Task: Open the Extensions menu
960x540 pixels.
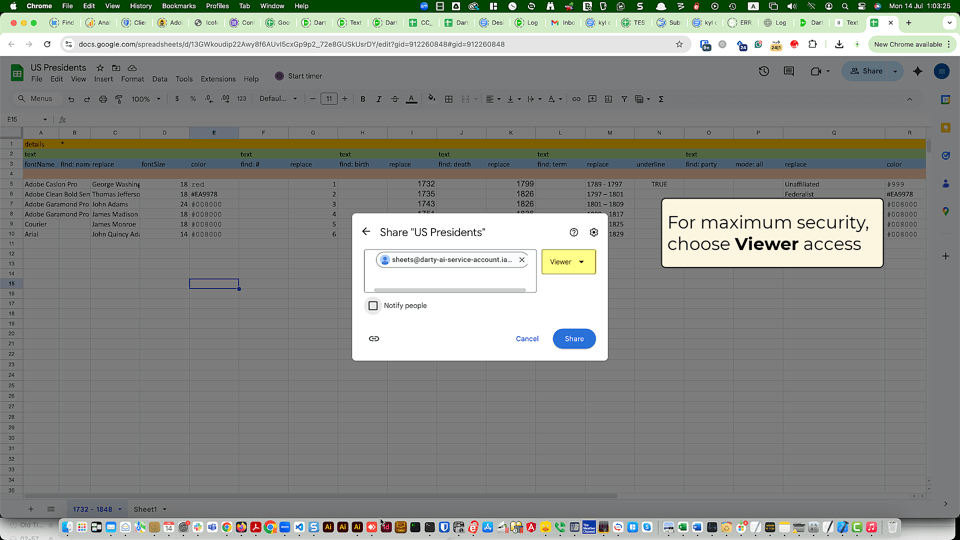Action: [x=218, y=79]
